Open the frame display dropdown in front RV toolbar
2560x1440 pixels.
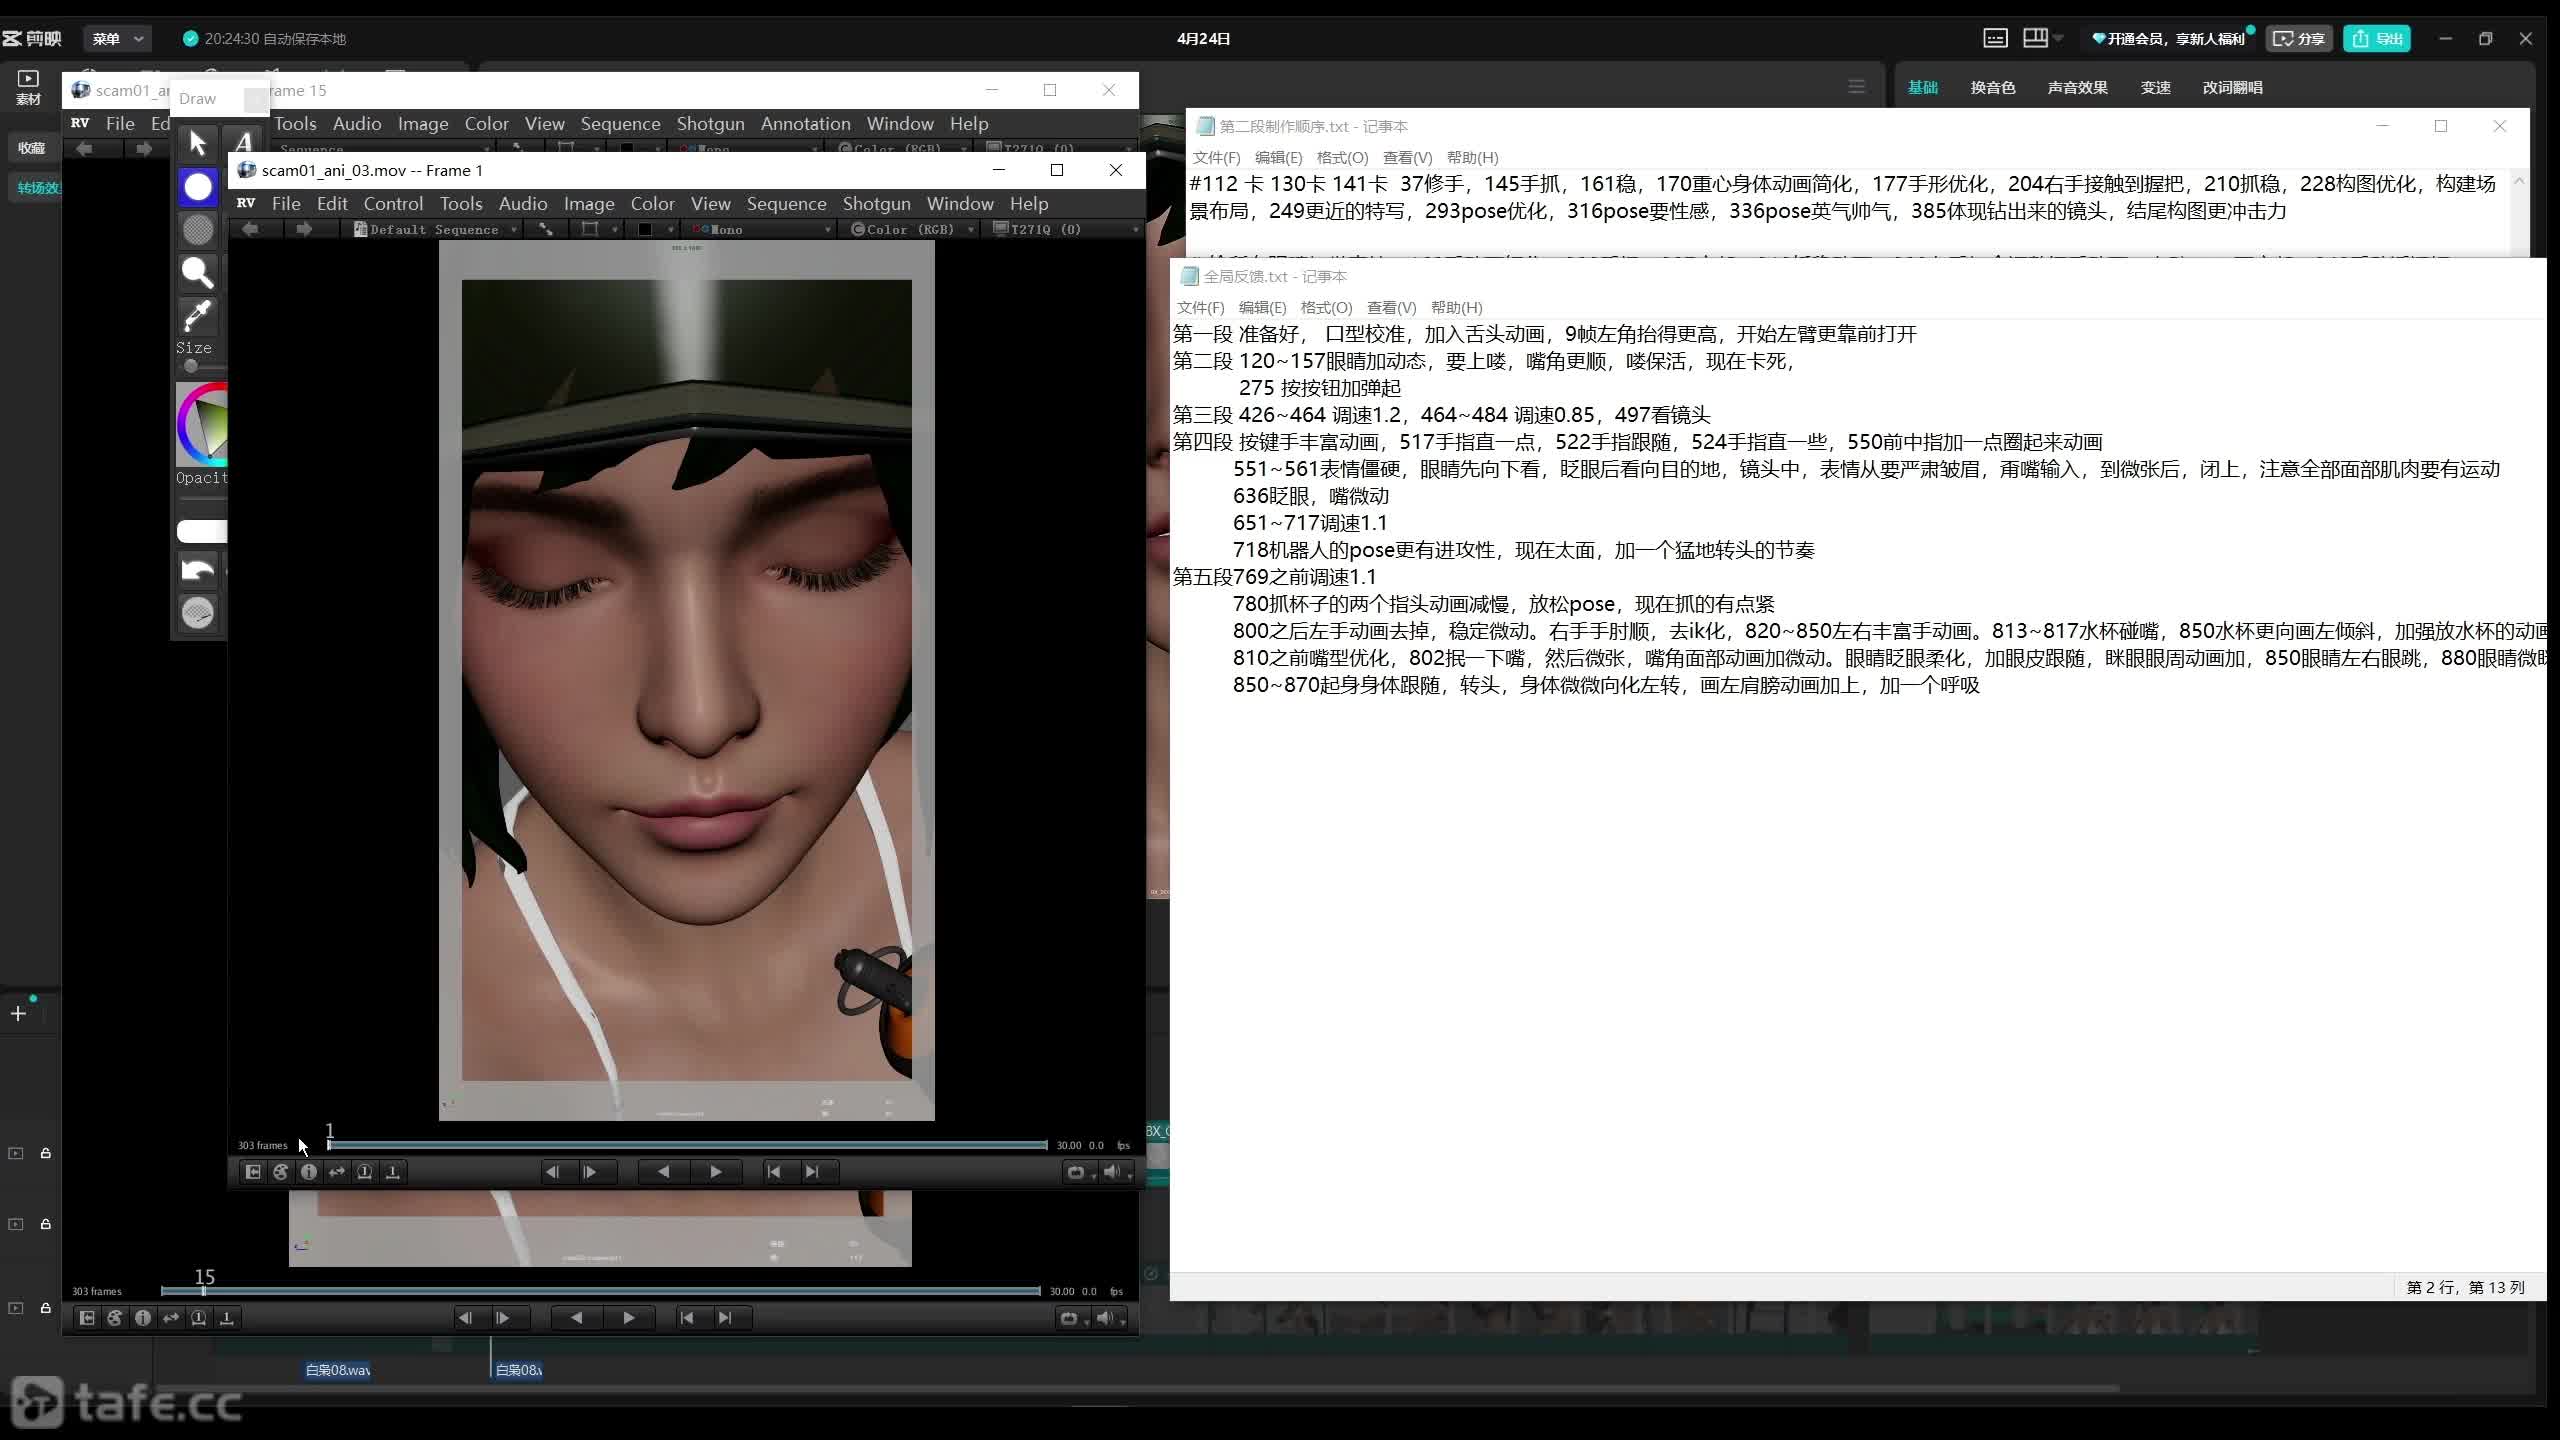(x=598, y=229)
